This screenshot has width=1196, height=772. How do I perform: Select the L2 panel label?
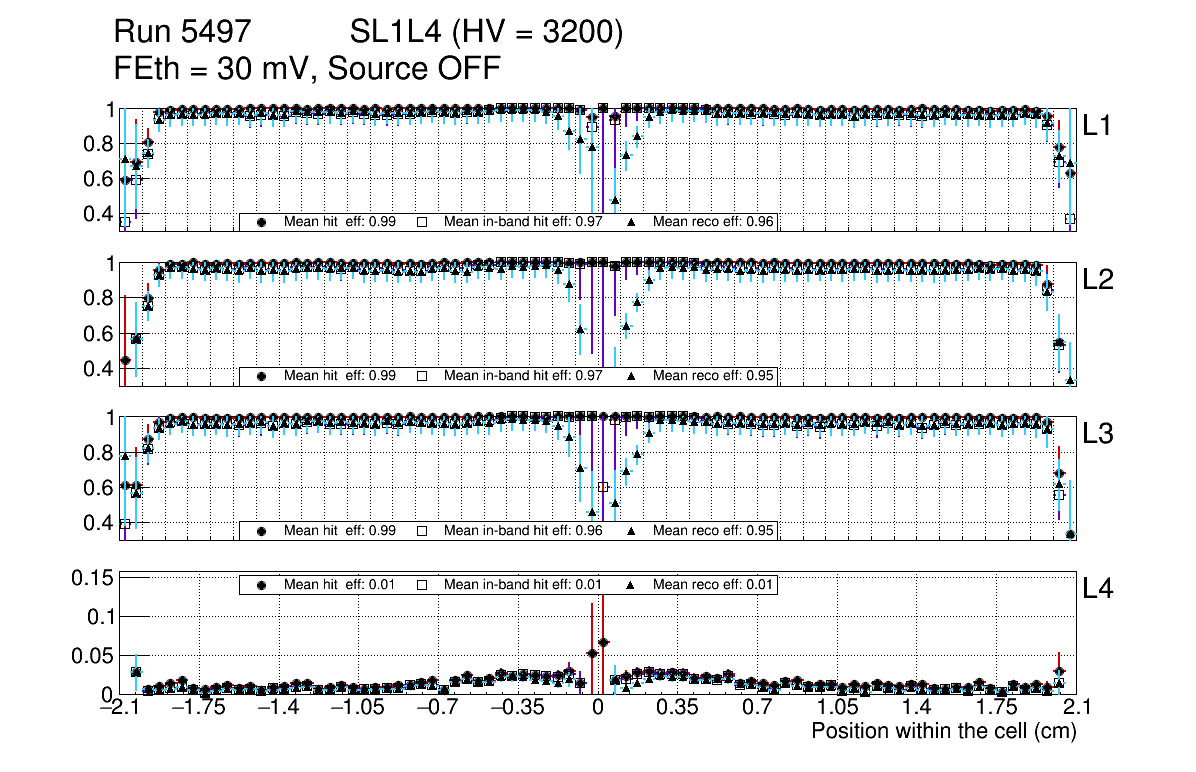coord(1098,280)
